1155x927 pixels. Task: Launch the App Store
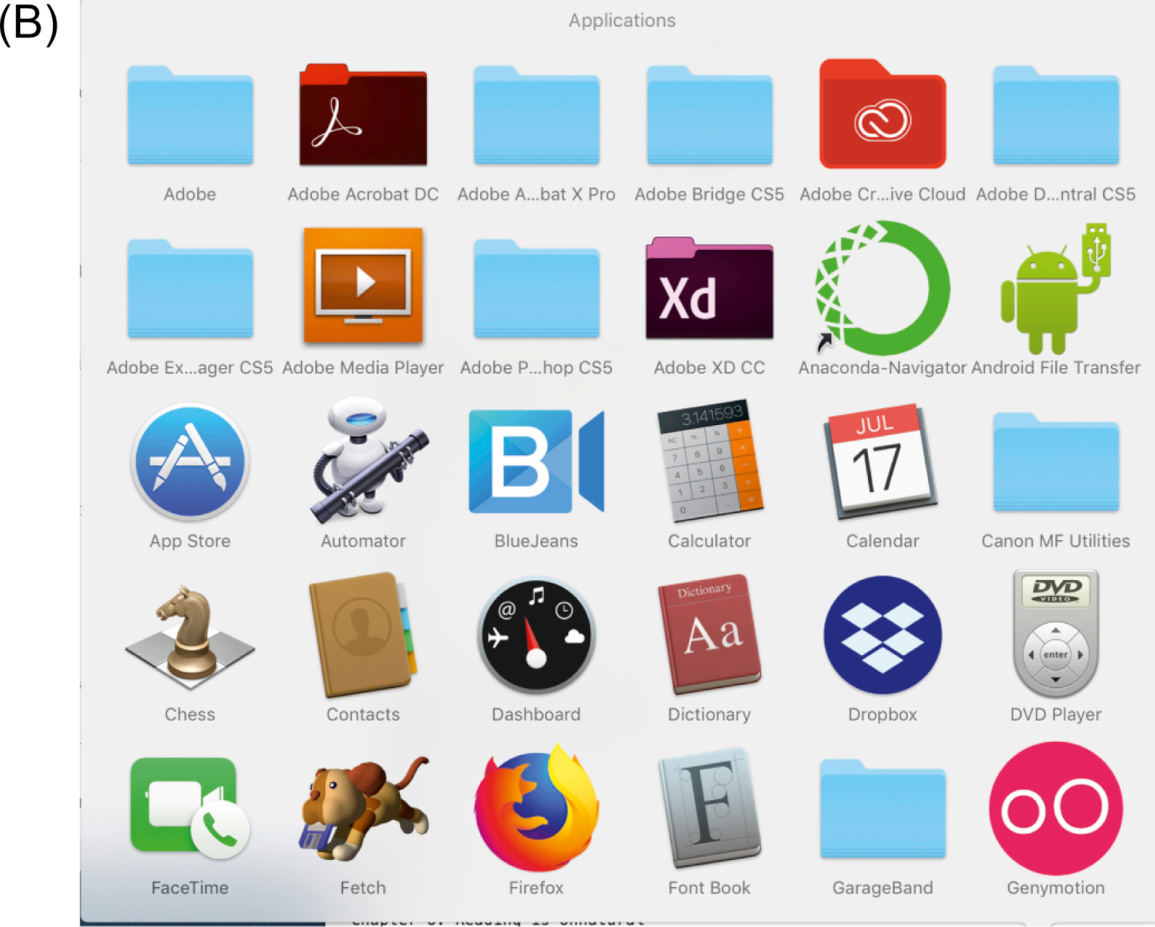point(190,462)
